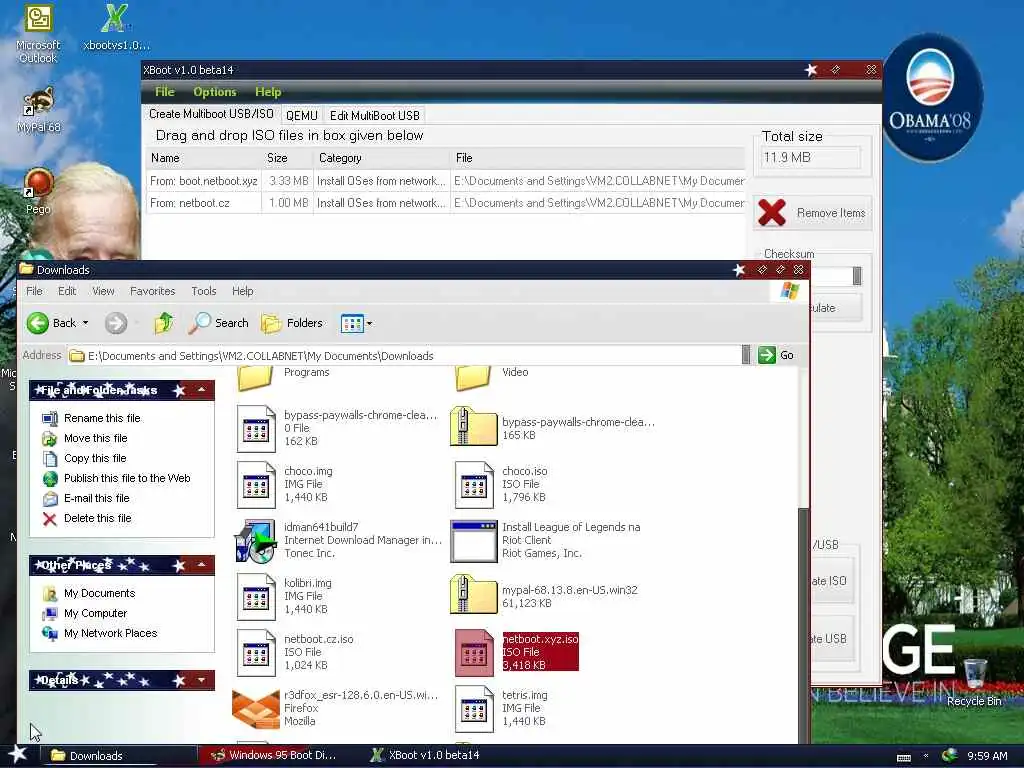Image resolution: width=1024 pixels, height=768 pixels.
Task: Select the Programs folder icon
Action: [x=255, y=377]
